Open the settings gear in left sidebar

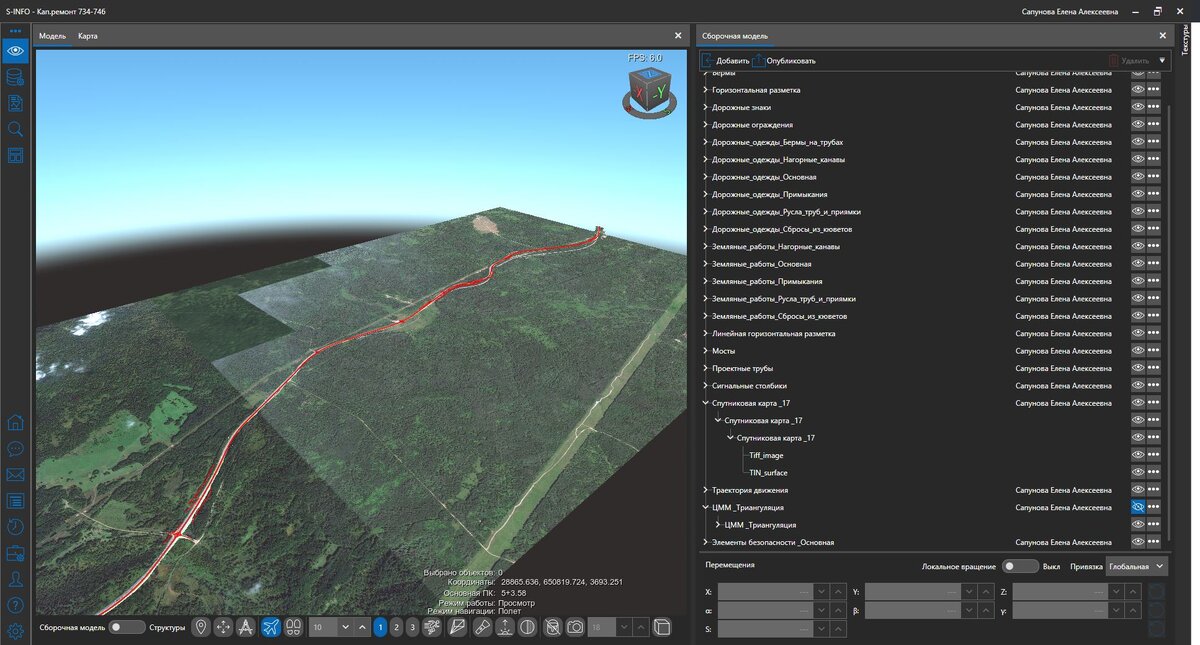click(15, 631)
